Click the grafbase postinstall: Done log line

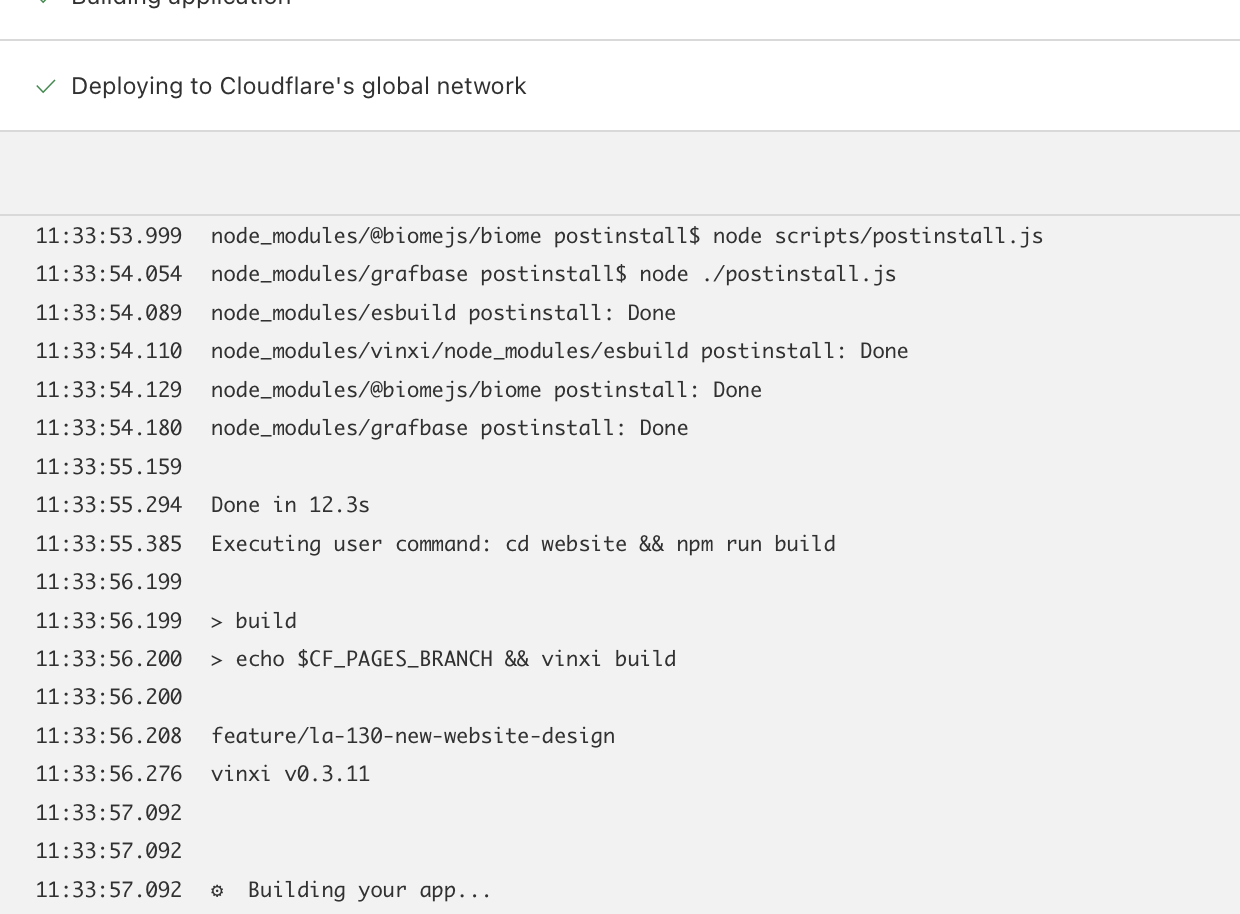[449, 428]
